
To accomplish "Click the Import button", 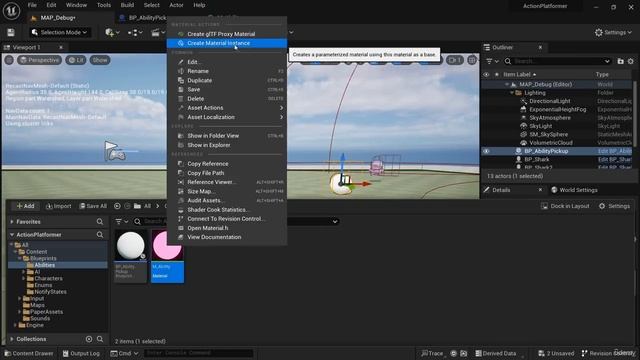I will 58,206.
